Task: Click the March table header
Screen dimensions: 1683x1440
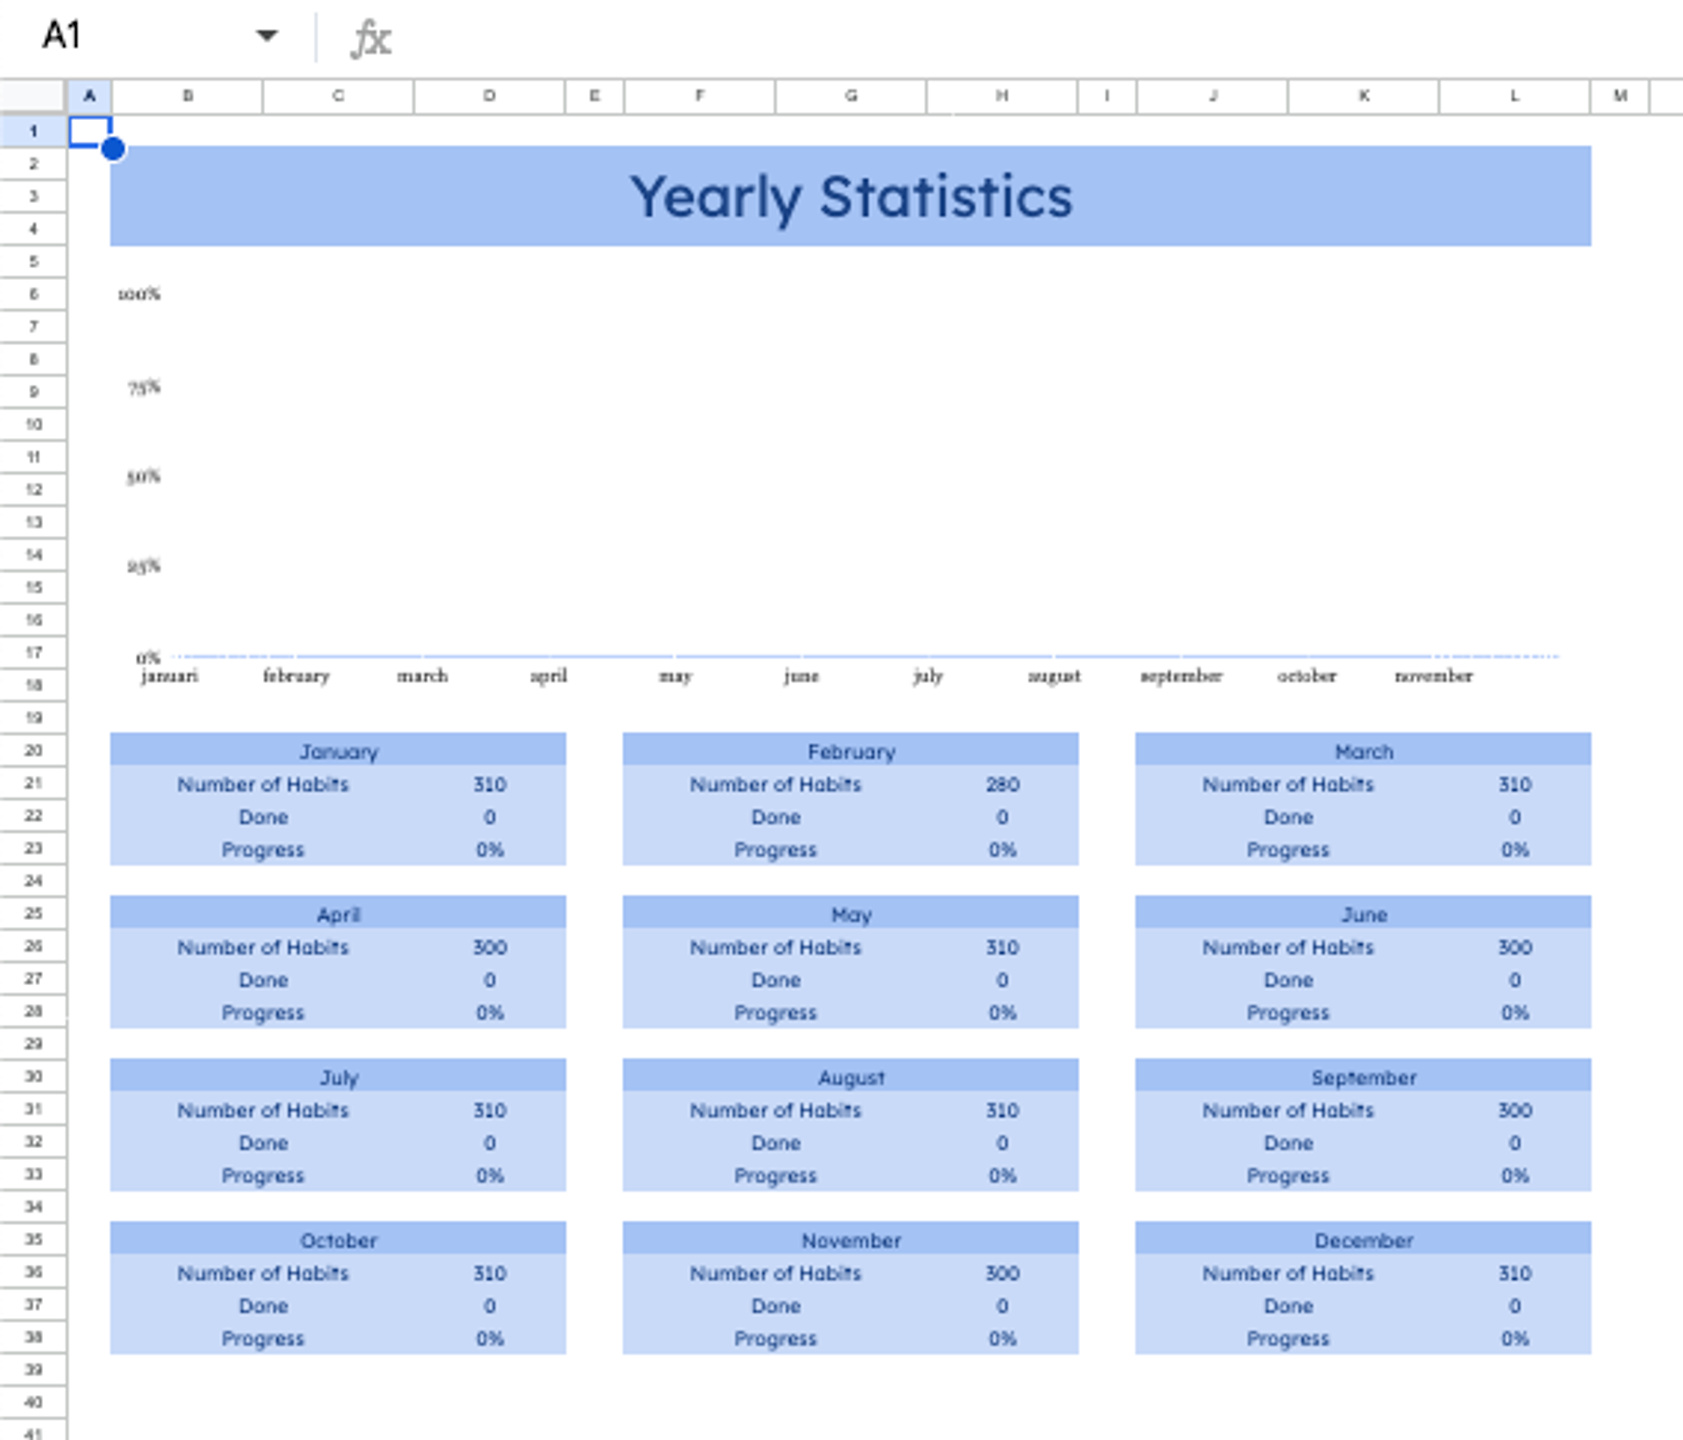Action: click(x=1363, y=750)
